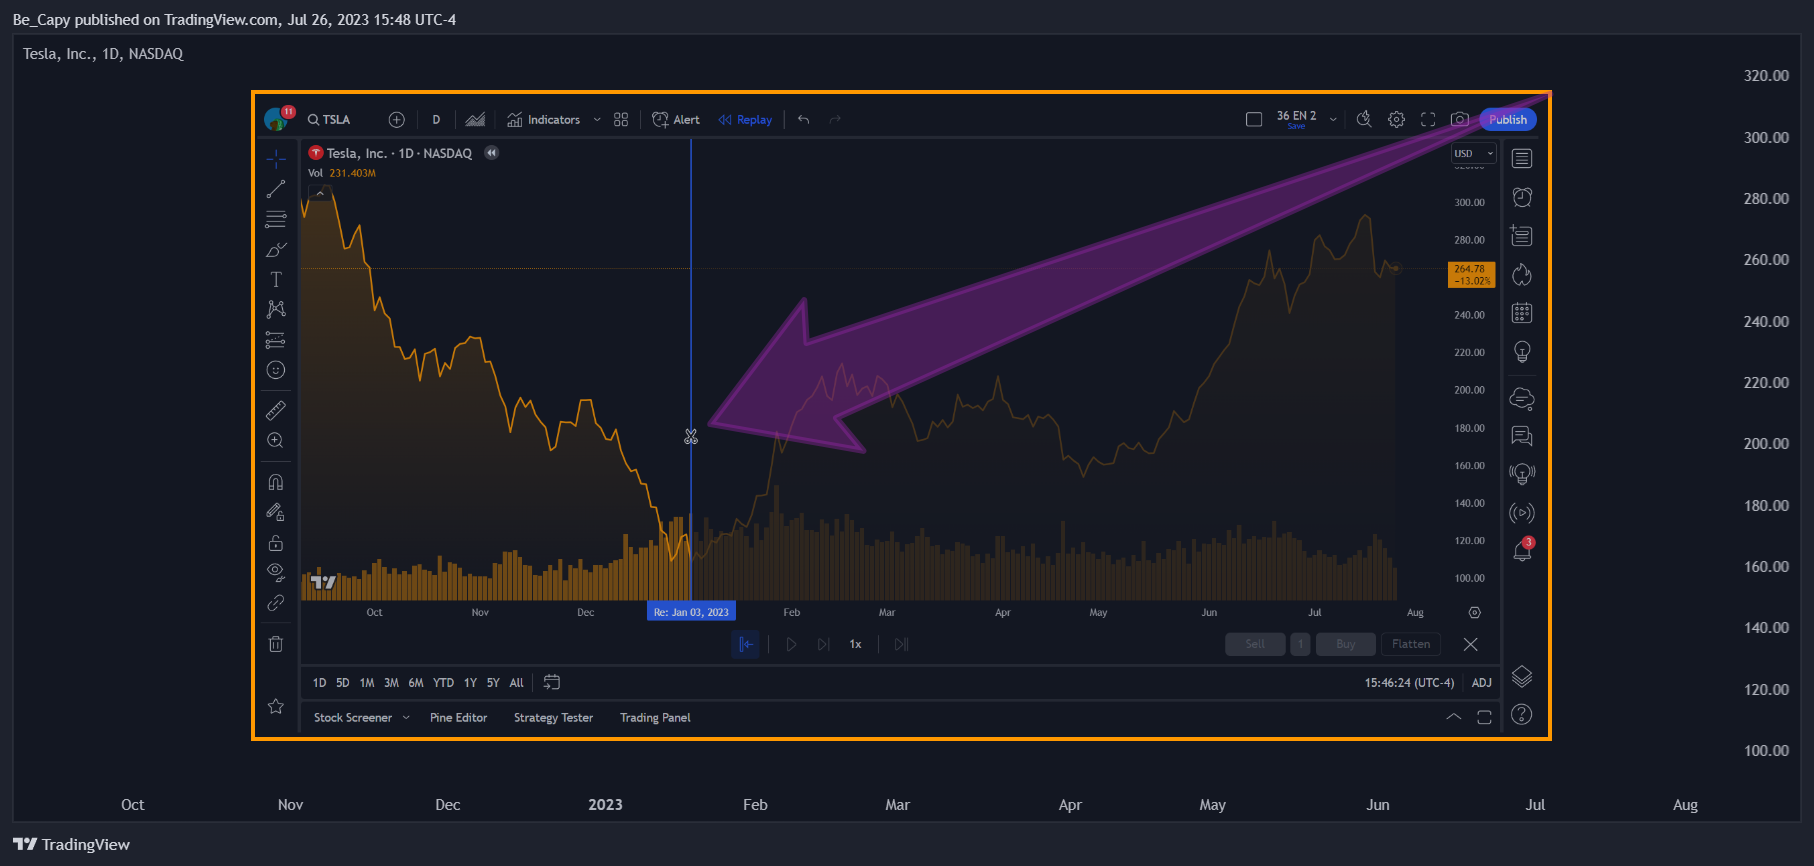Click the replay jump-to bar button
Image resolution: width=1814 pixels, height=866 pixels.
[746, 644]
